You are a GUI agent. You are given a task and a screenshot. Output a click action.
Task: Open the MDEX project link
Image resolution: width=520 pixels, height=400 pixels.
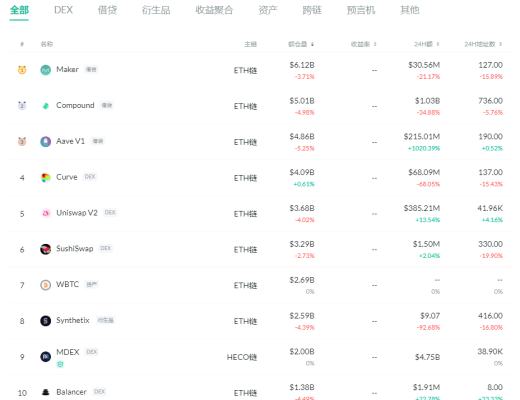pyautogui.click(x=68, y=352)
